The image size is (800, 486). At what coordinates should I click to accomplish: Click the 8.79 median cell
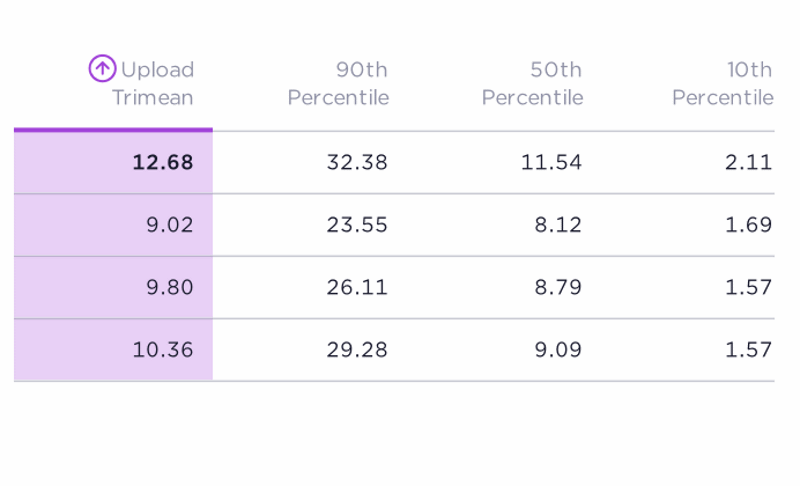tap(558, 287)
